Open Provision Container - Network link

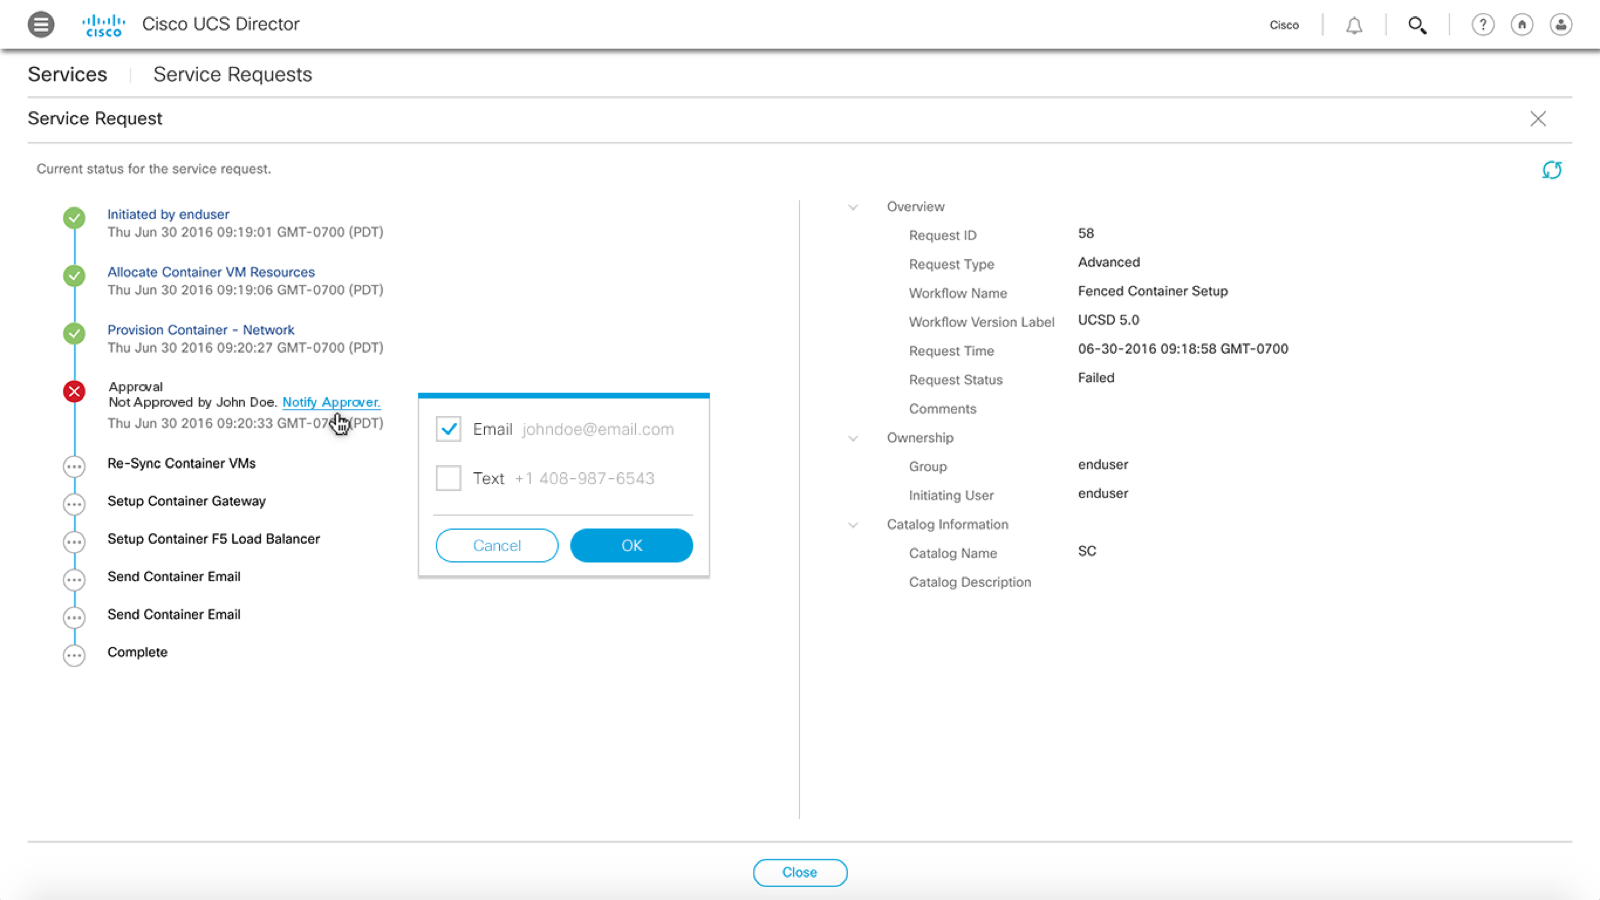[x=201, y=330]
